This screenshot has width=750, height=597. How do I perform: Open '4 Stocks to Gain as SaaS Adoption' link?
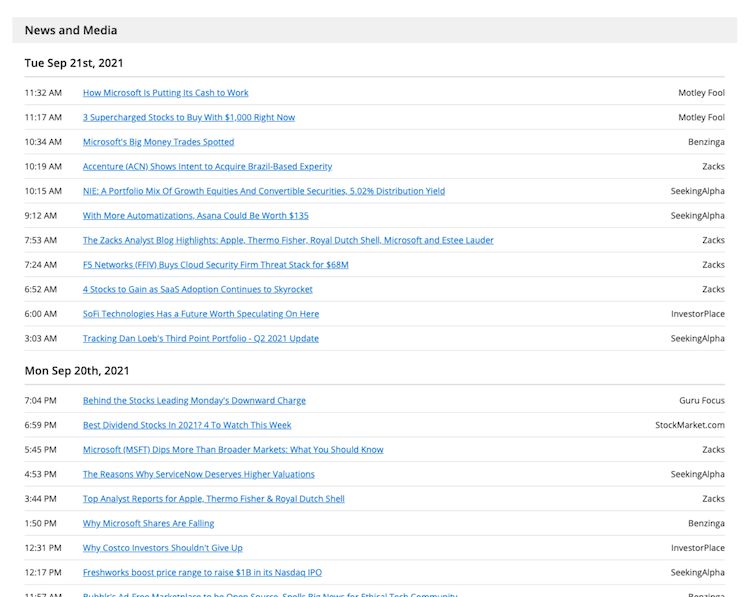point(197,289)
